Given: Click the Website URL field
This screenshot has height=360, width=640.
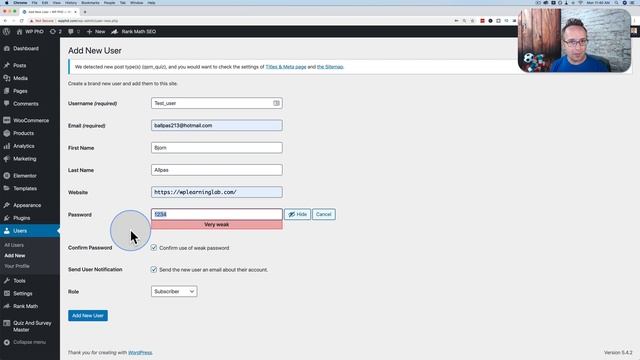Looking at the screenshot, I should tap(217, 192).
